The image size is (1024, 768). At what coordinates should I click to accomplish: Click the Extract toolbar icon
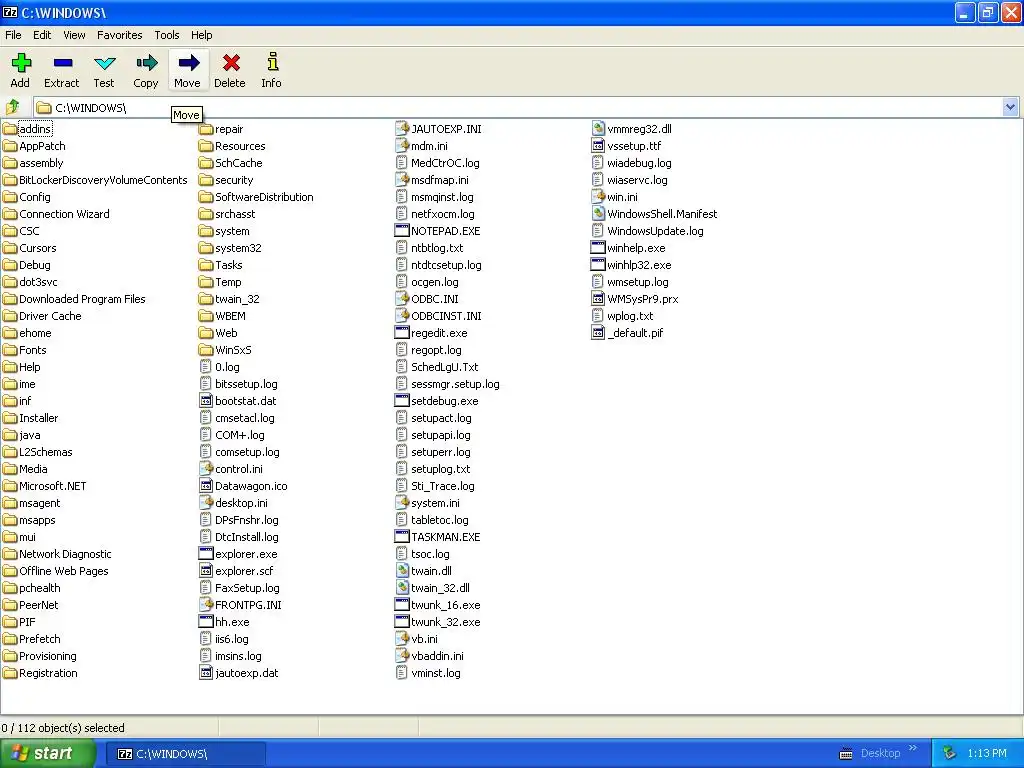click(x=63, y=63)
